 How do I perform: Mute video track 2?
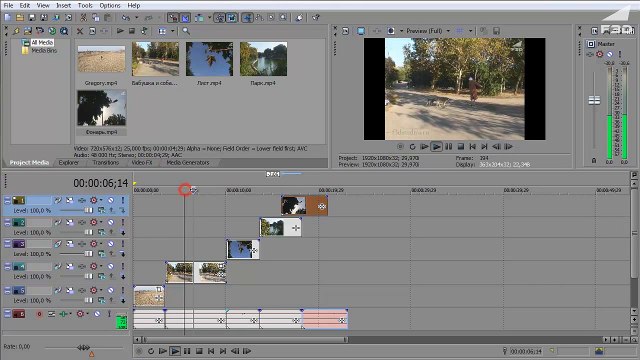111,222
